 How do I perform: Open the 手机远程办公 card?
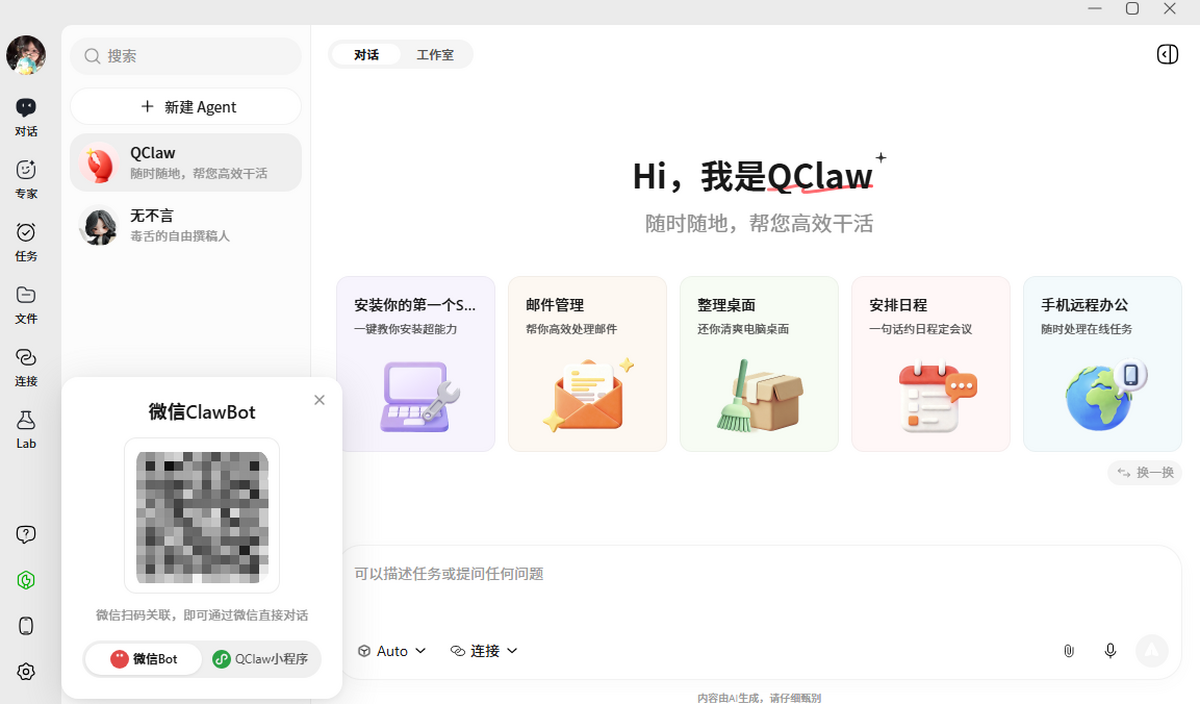pyautogui.click(x=1102, y=364)
